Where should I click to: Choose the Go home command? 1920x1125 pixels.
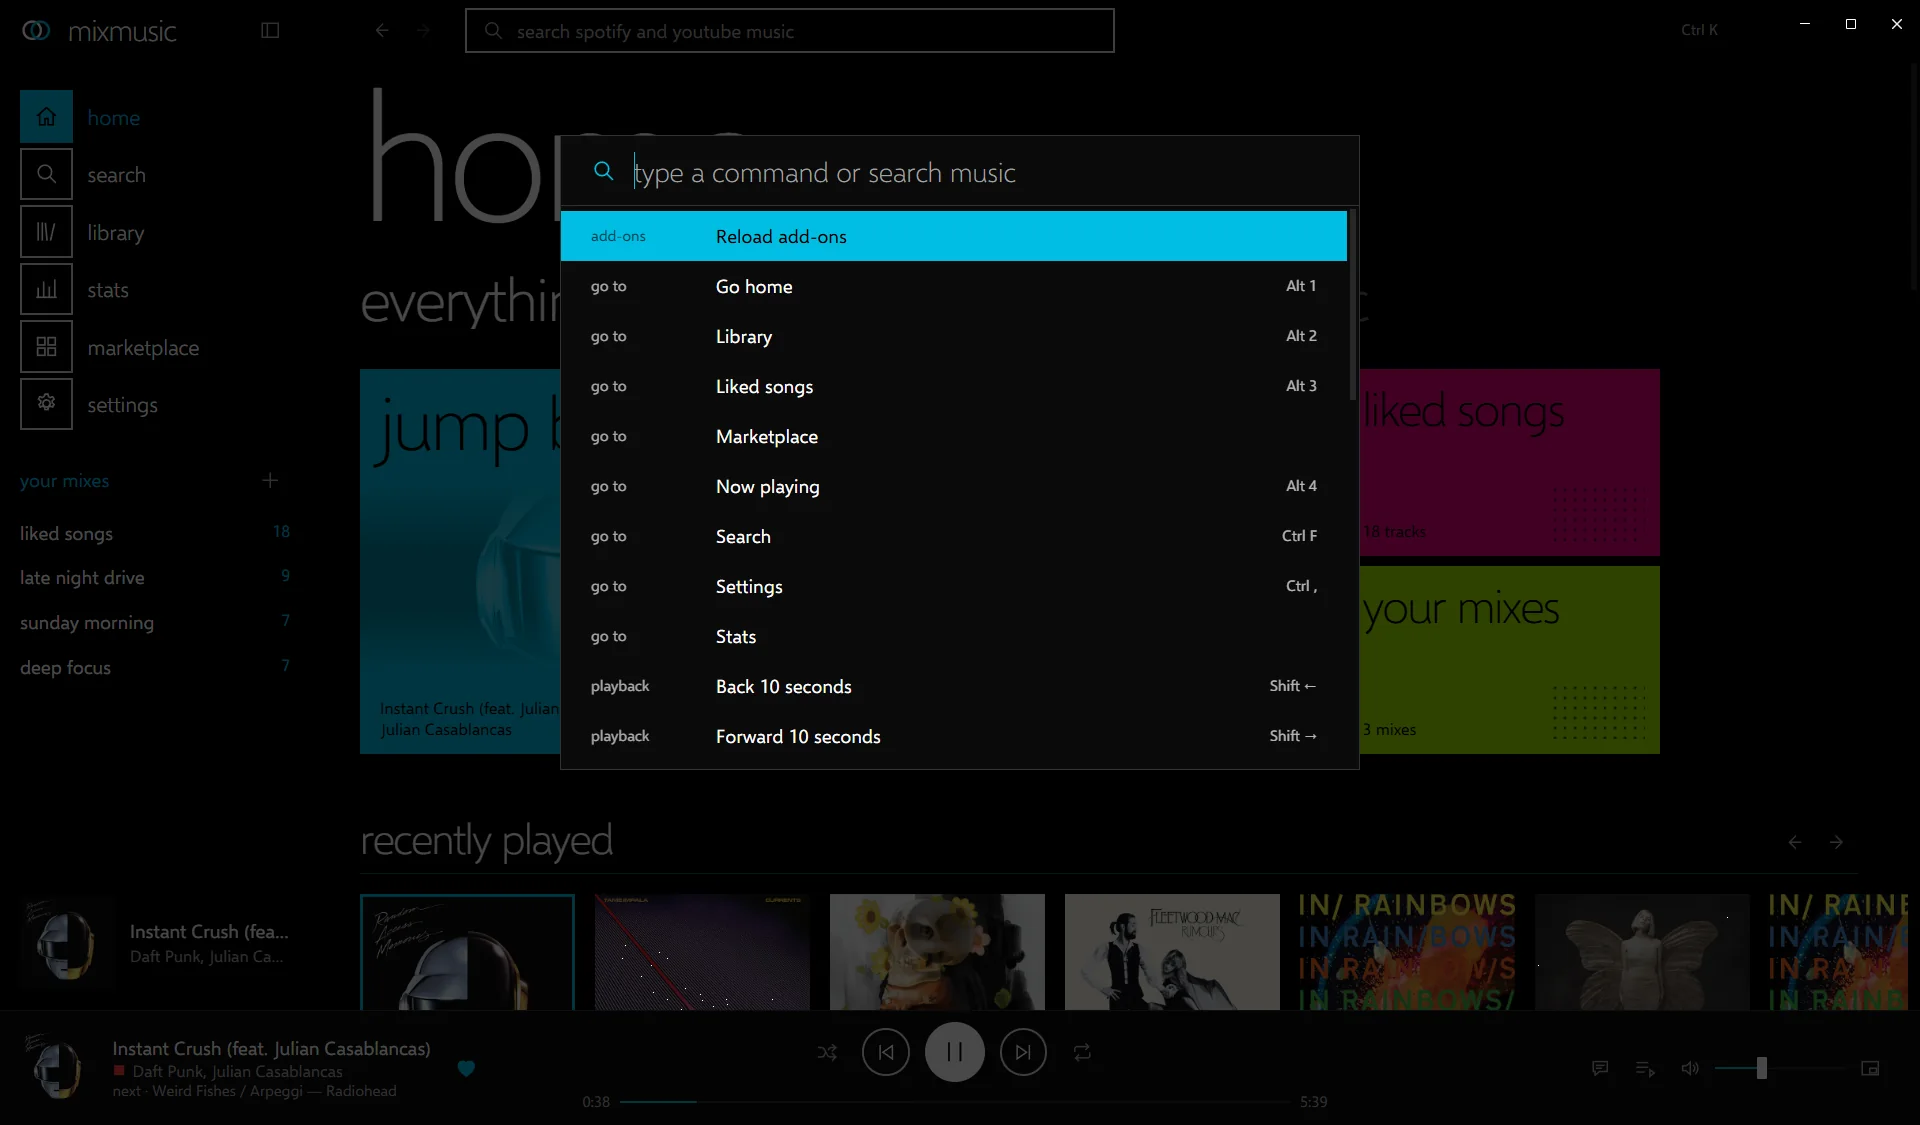[954, 286]
